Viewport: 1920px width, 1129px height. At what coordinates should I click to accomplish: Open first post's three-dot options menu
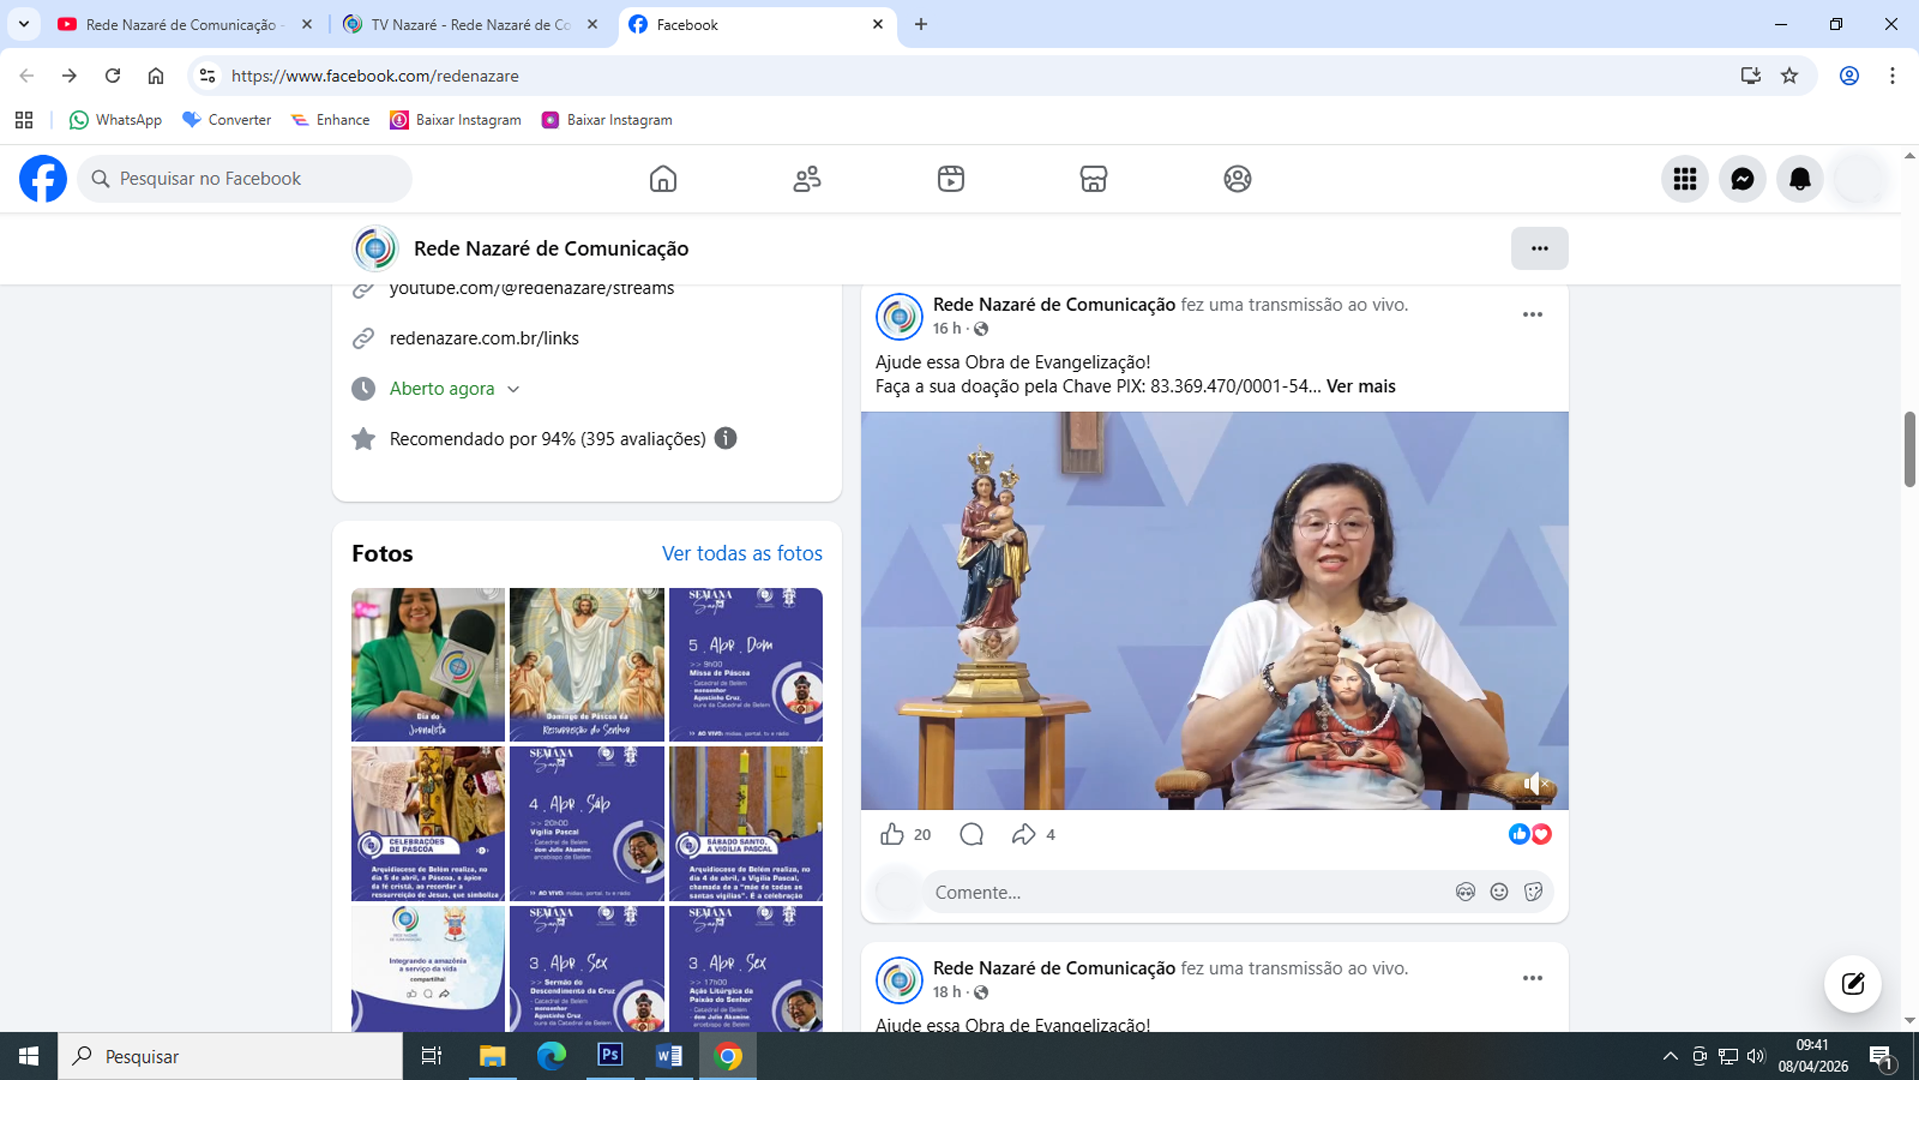(x=1532, y=315)
